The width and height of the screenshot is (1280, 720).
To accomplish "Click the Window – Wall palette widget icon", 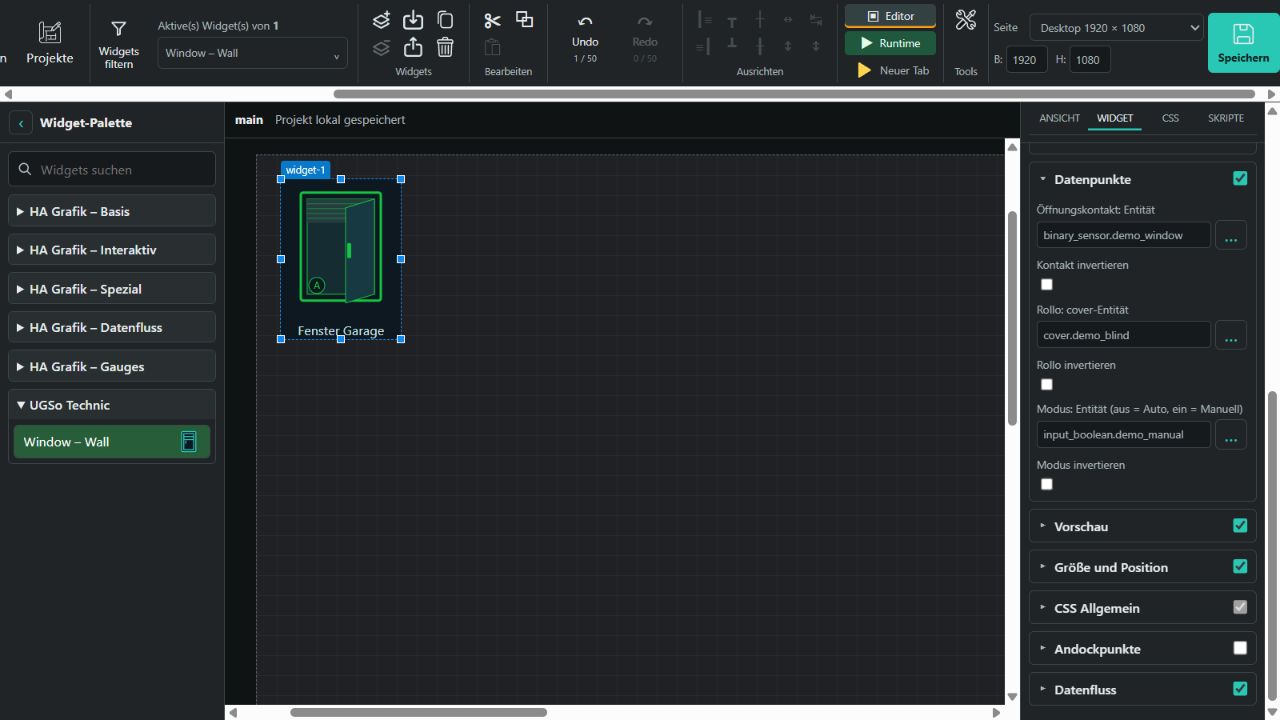I will pyautogui.click(x=188, y=442).
